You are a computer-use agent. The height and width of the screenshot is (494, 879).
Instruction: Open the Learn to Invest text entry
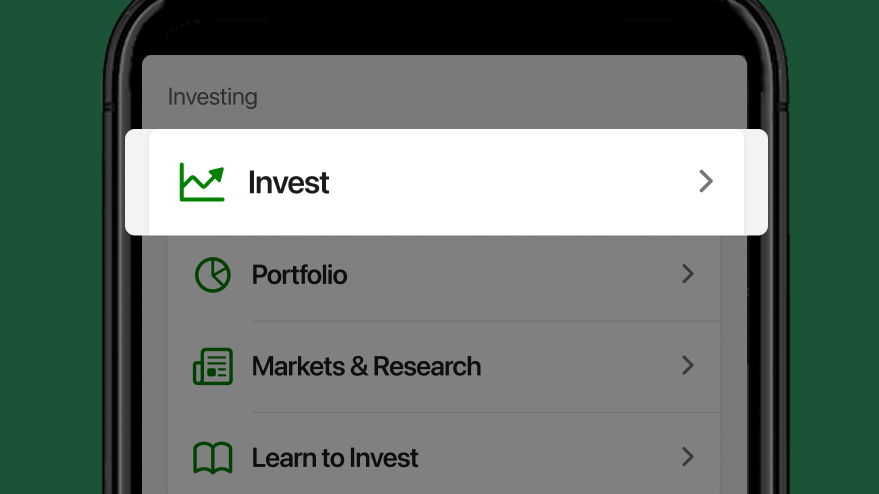pyautogui.click(x=335, y=458)
